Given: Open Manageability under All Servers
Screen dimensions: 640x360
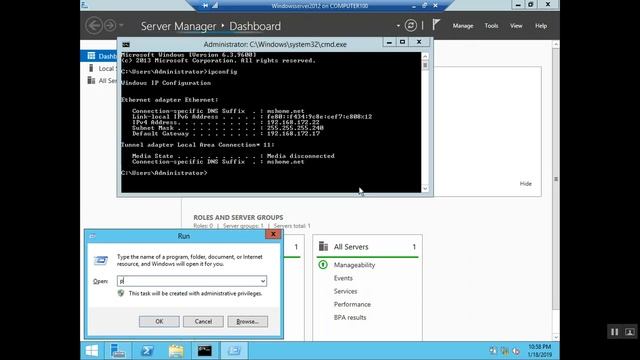Looking at the screenshot, I should click(354, 265).
